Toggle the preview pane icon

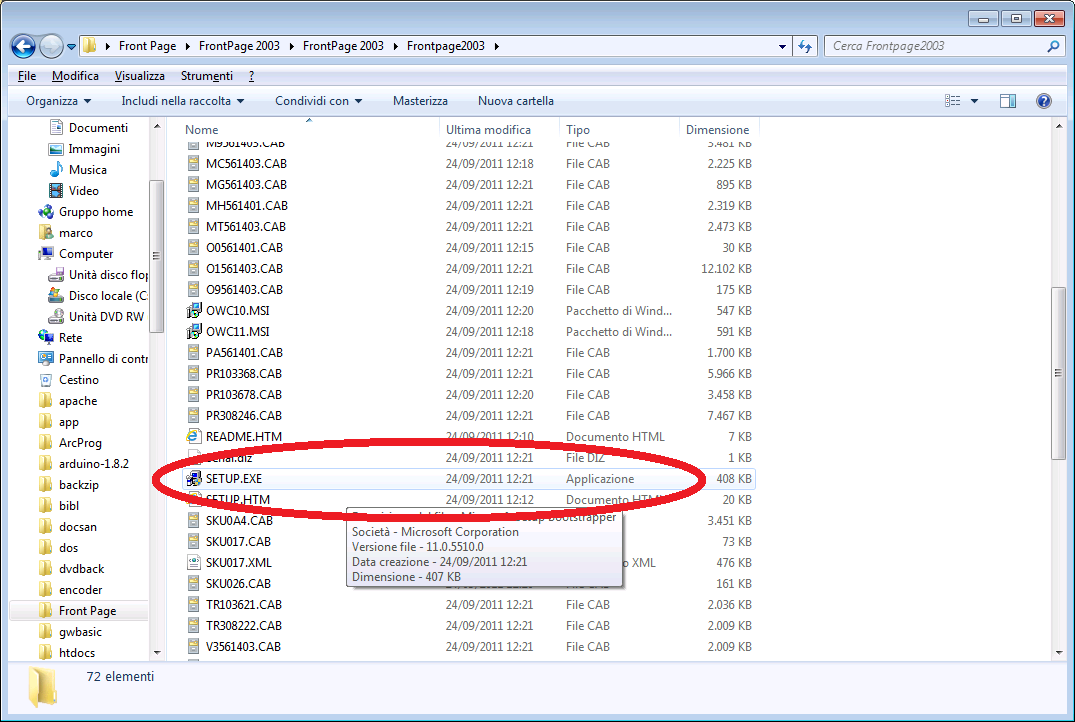[1008, 101]
